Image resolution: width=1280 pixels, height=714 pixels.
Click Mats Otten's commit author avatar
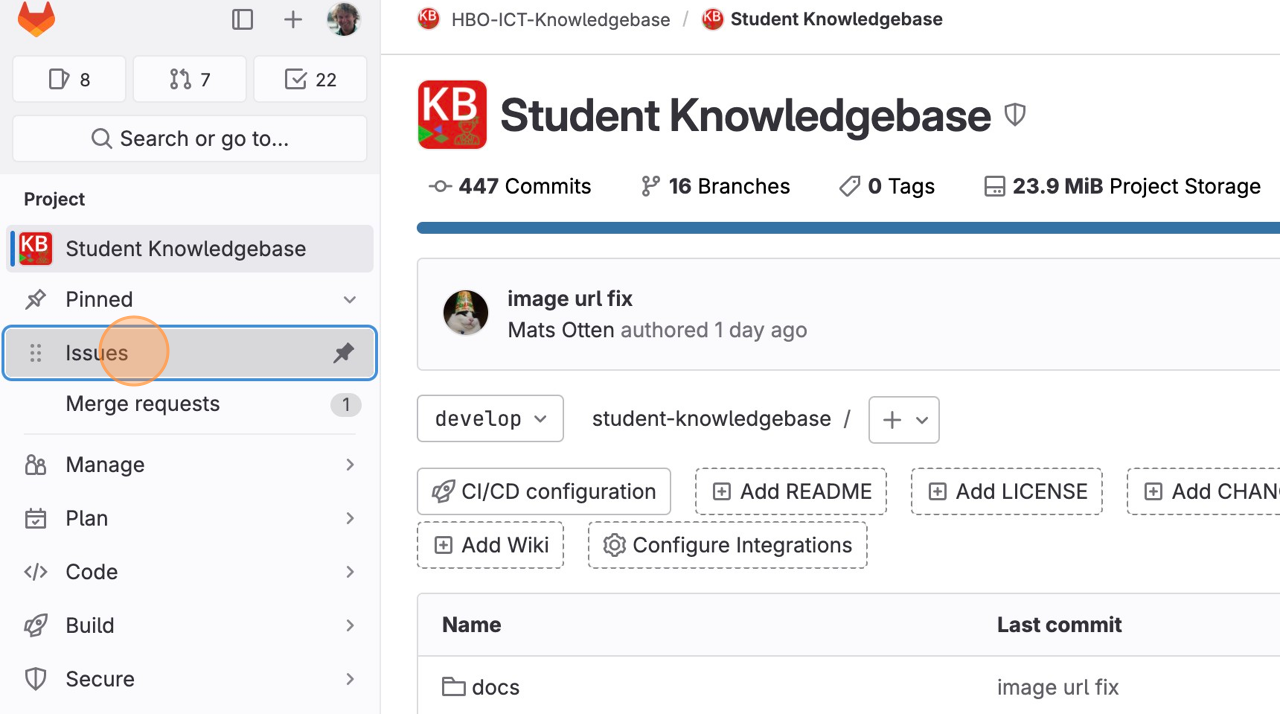click(466, 314)
